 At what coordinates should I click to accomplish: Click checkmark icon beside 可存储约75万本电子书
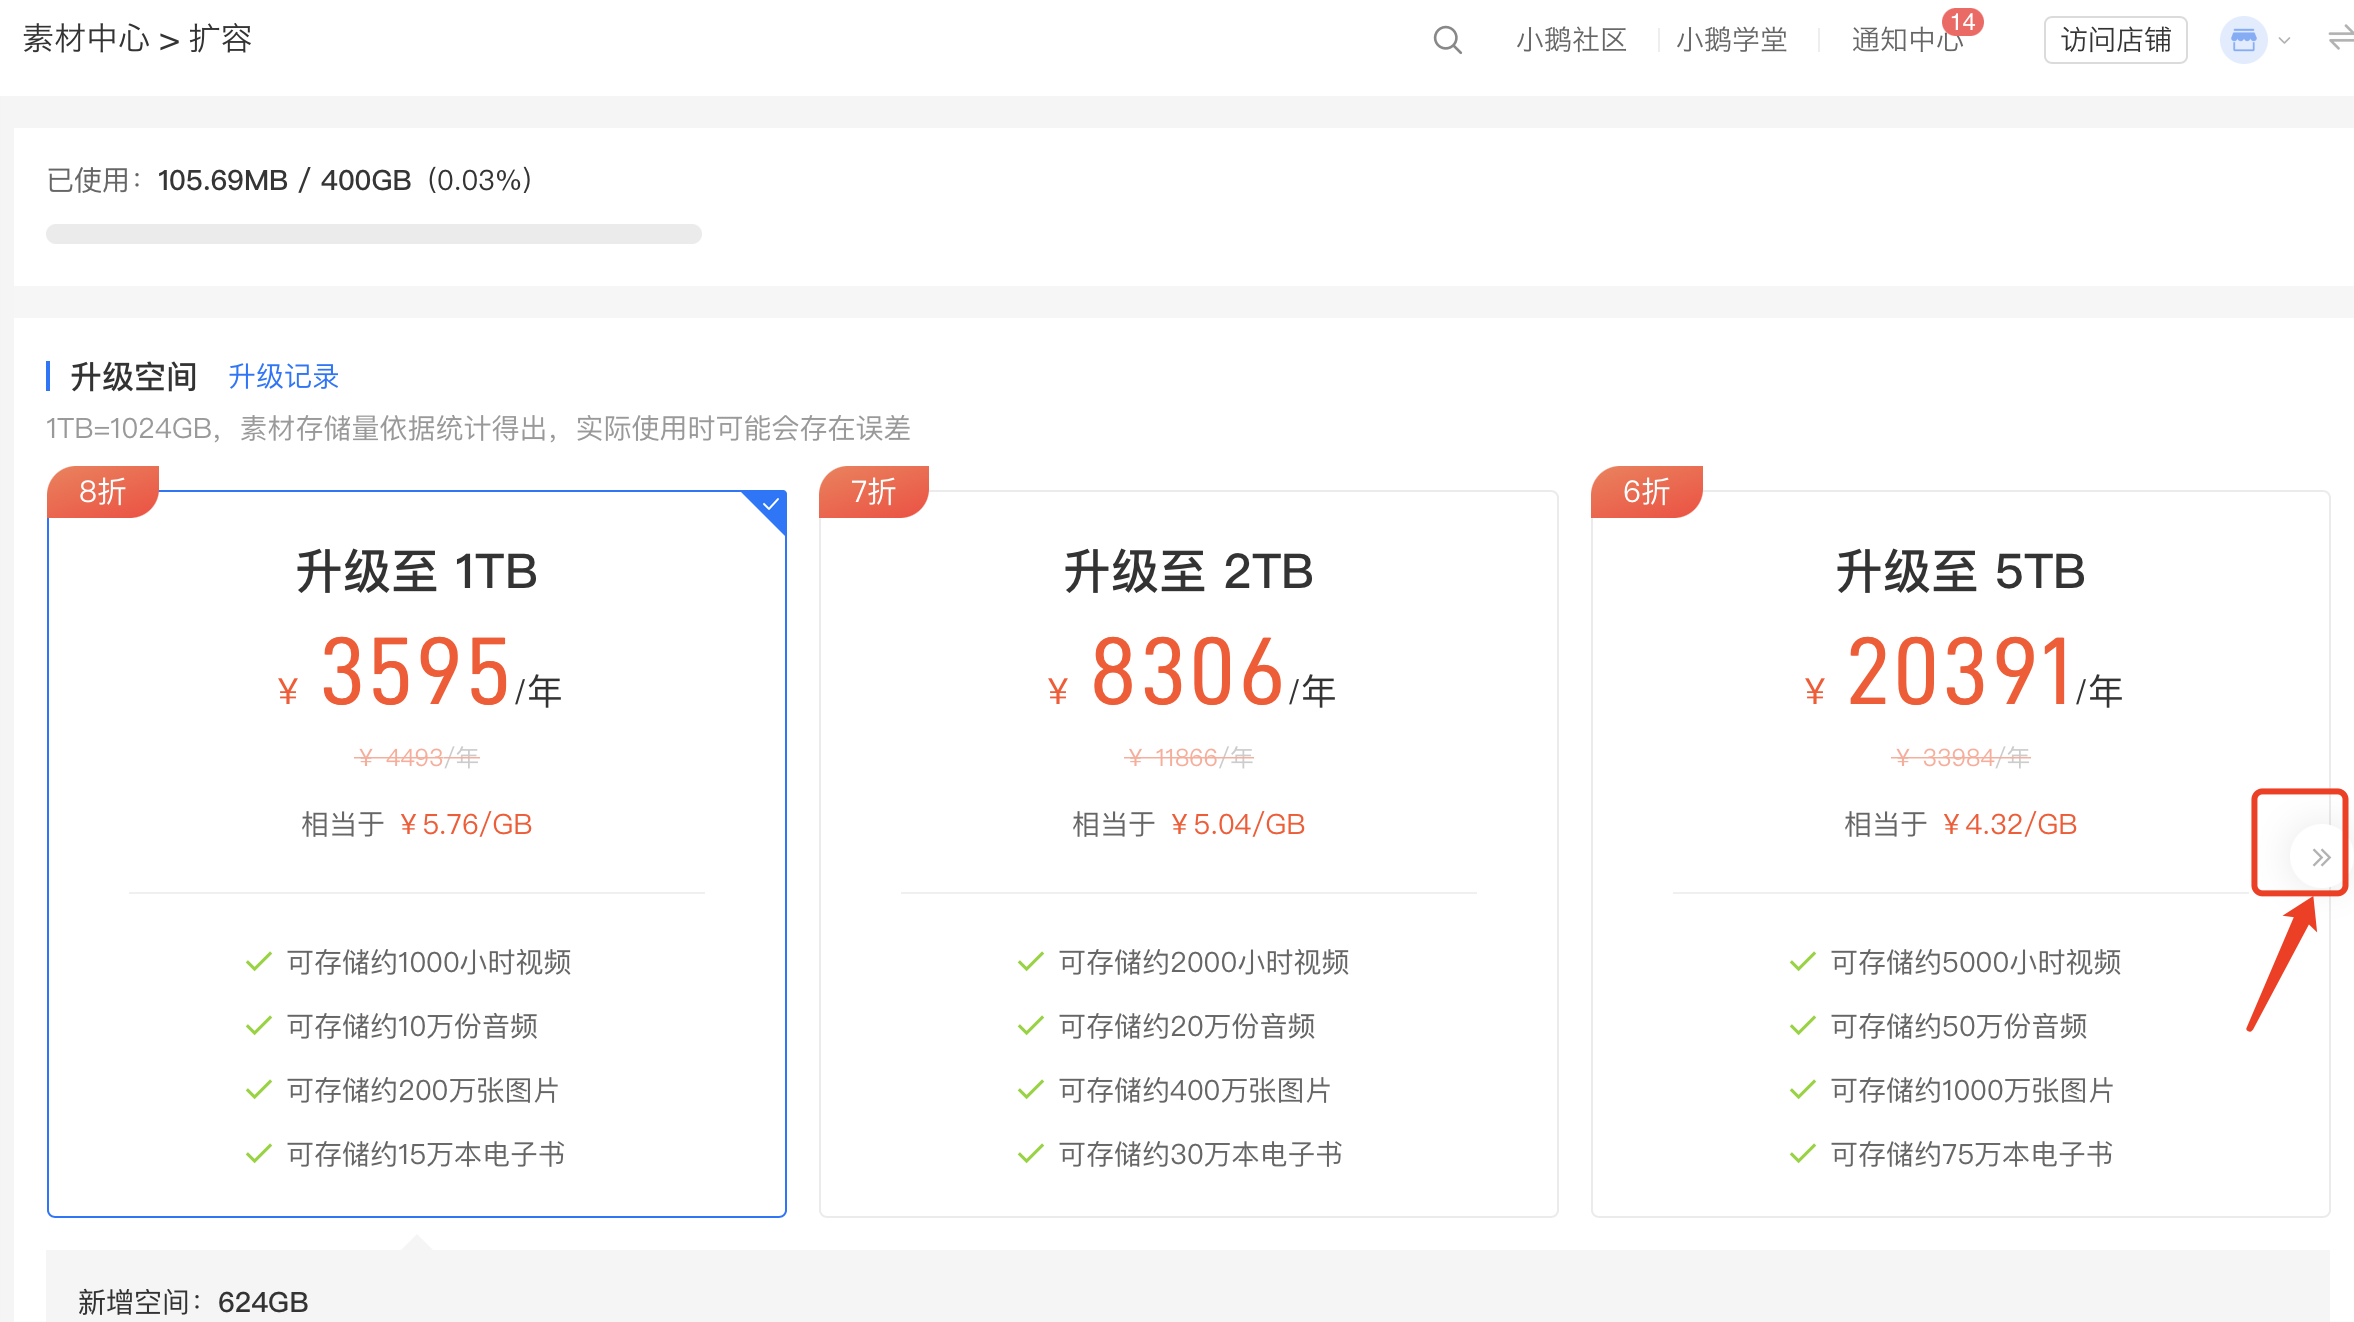(x=1802, y=1154)
